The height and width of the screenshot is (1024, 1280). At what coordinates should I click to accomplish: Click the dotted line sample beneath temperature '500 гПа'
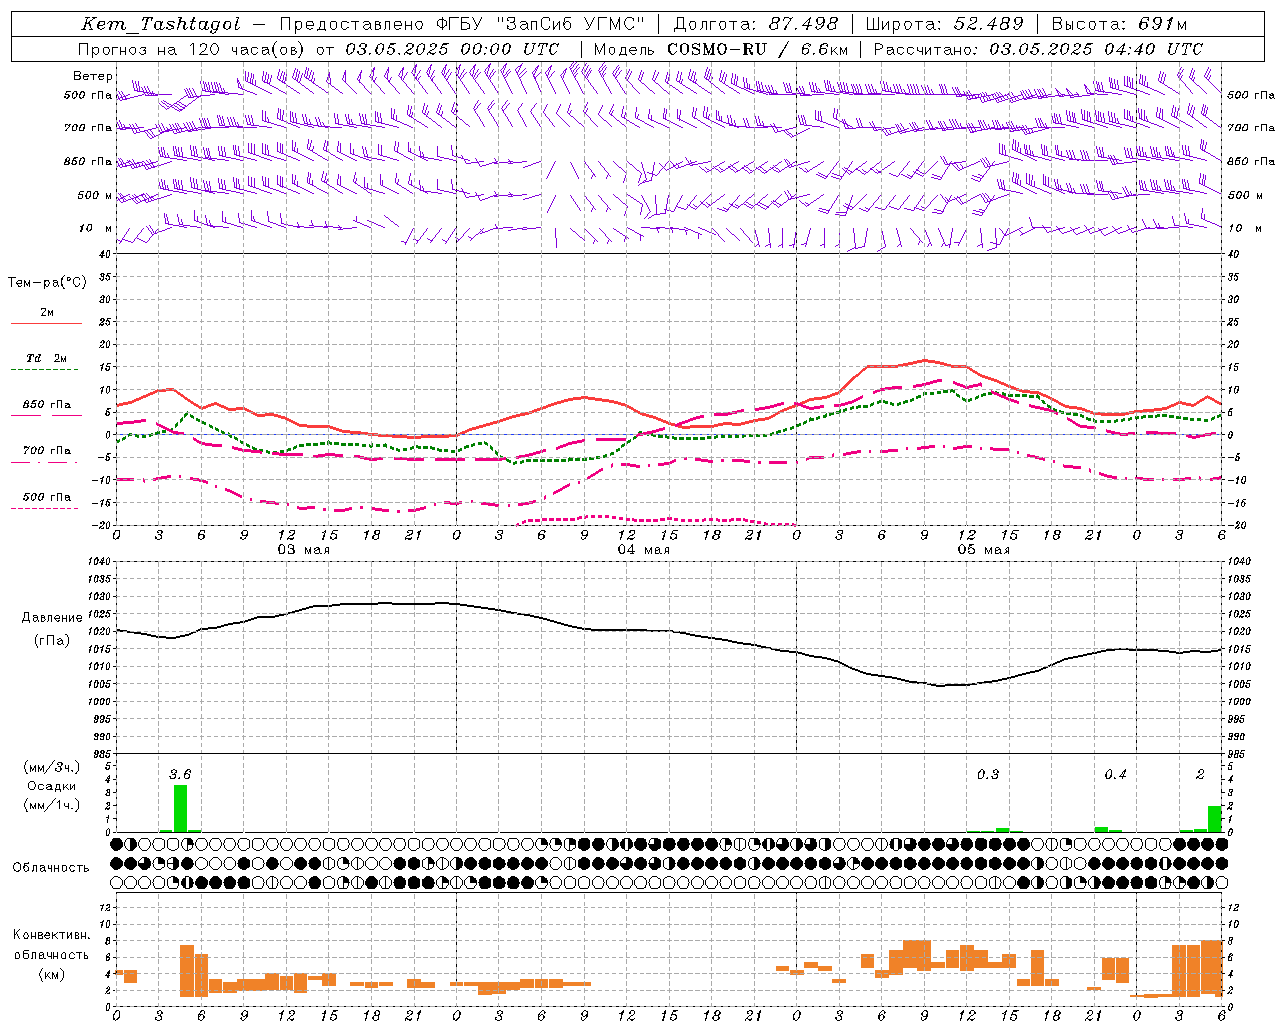tap(44, 508)
